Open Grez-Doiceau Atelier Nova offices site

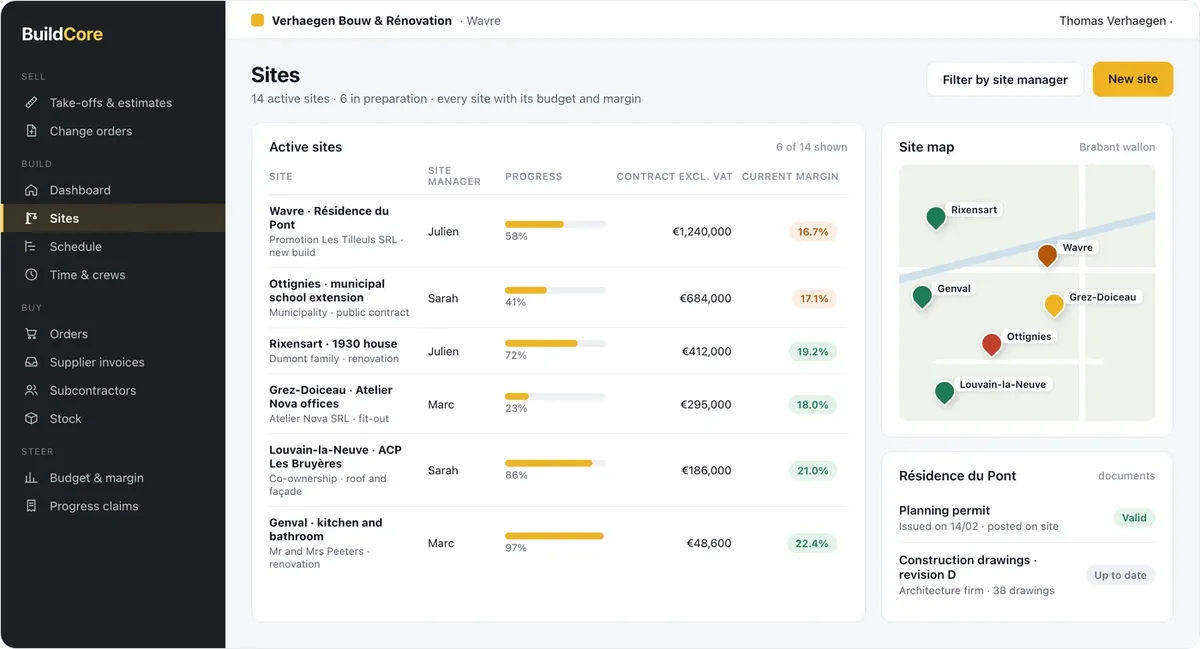point(557,404)
